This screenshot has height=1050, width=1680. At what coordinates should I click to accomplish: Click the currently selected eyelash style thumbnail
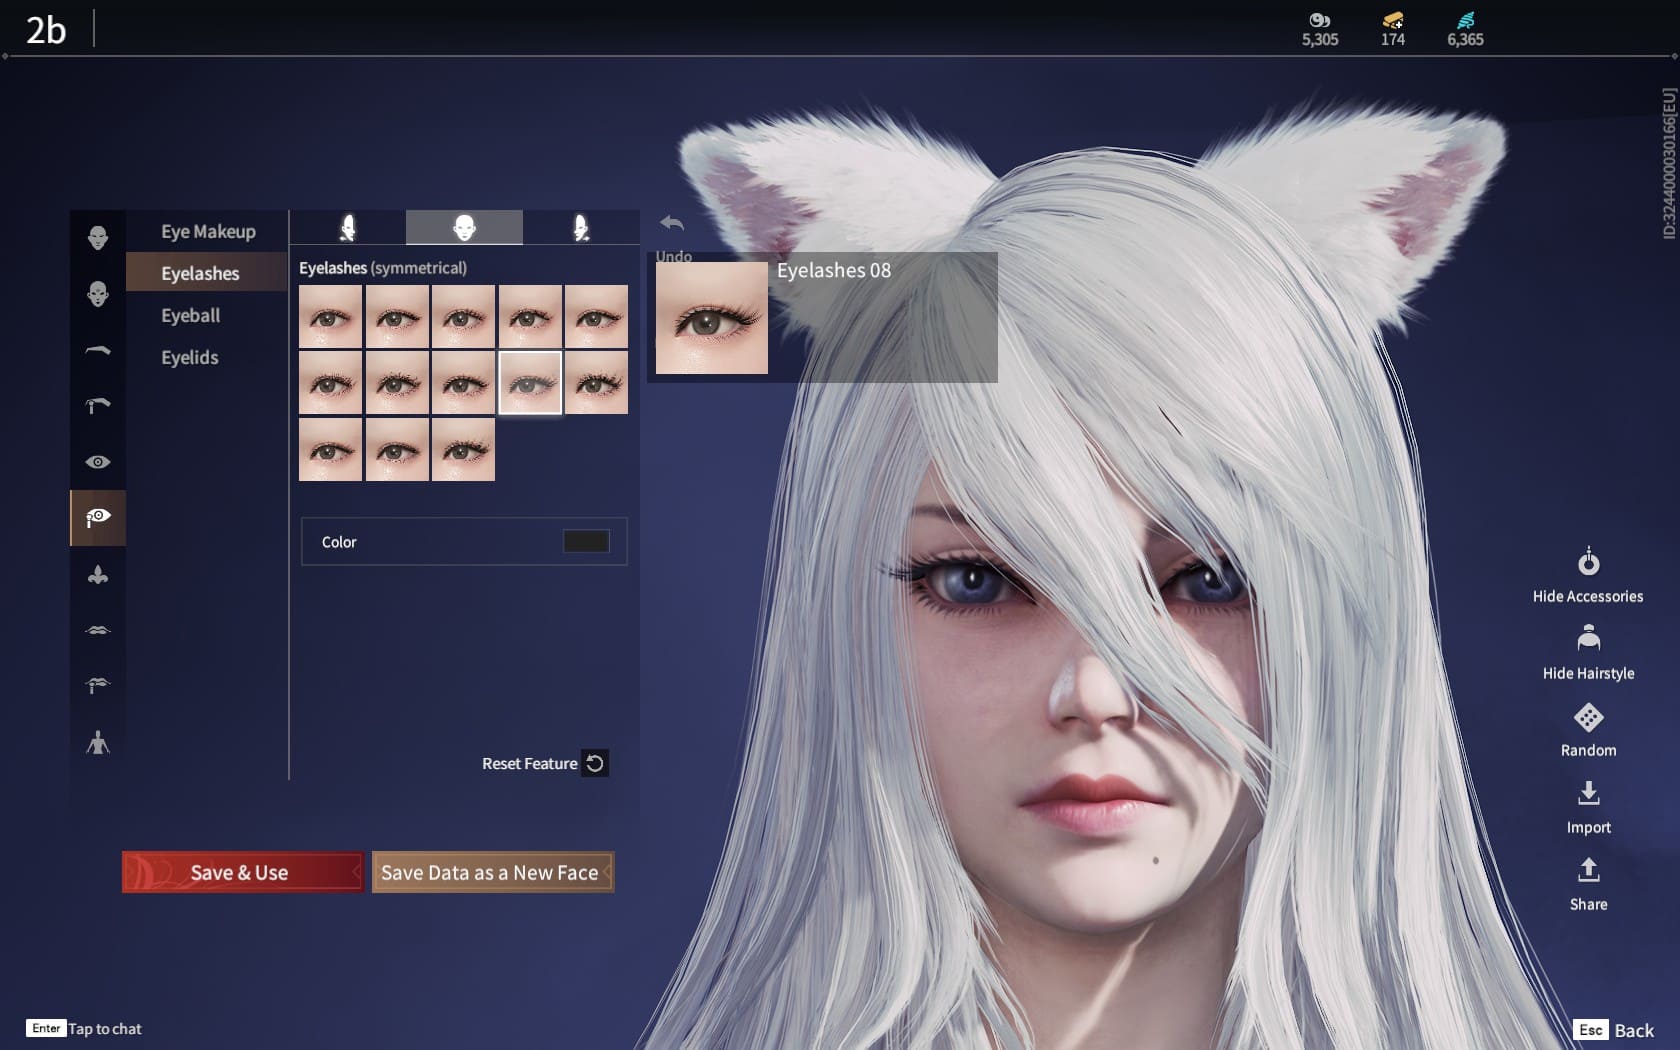coord(530,382)
